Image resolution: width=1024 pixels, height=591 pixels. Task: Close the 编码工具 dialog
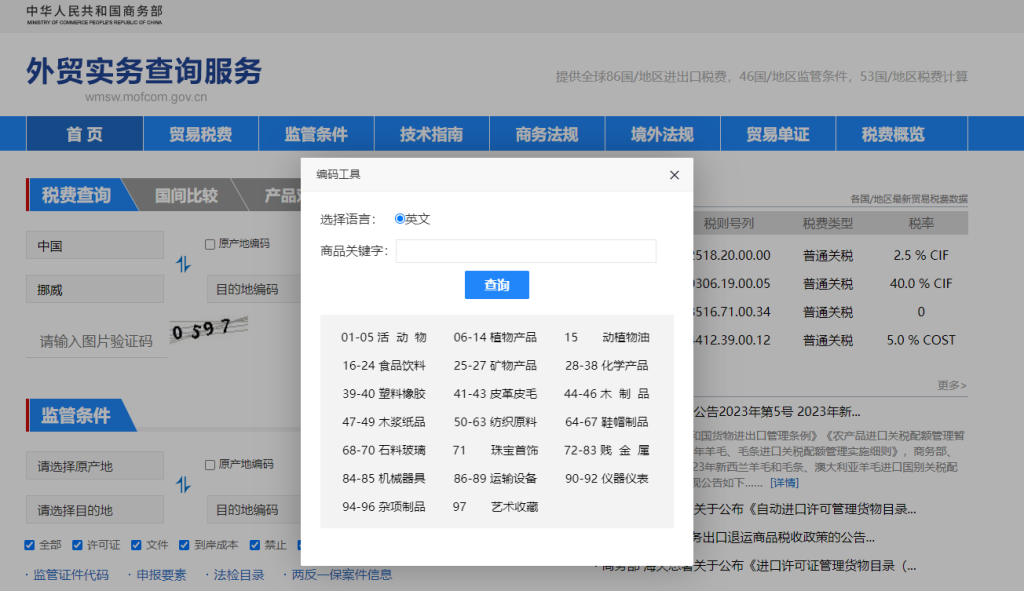tap(674, 175)
